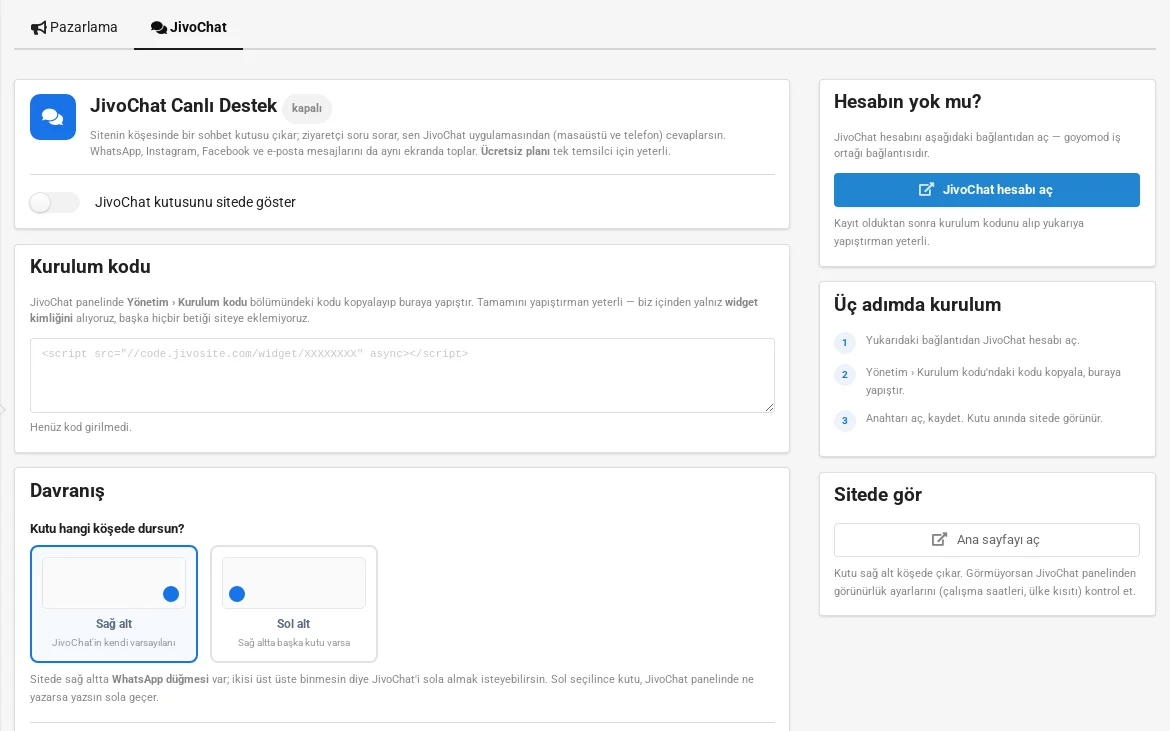Click the 'Henüz kod girilmedi.' status text
This screenshot has height=731, width=1170.
(81, 427)
